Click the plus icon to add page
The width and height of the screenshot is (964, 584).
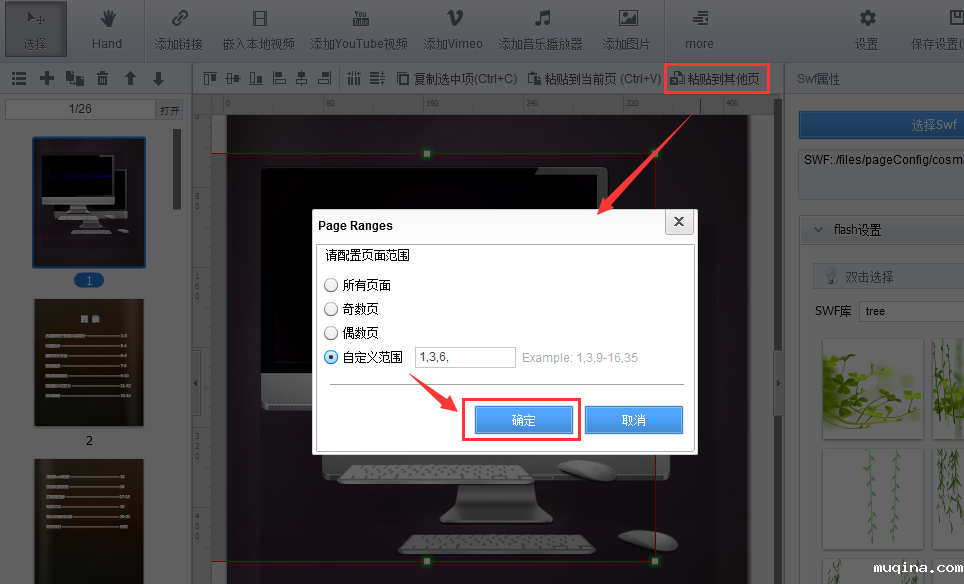click(x=46, y=78)
